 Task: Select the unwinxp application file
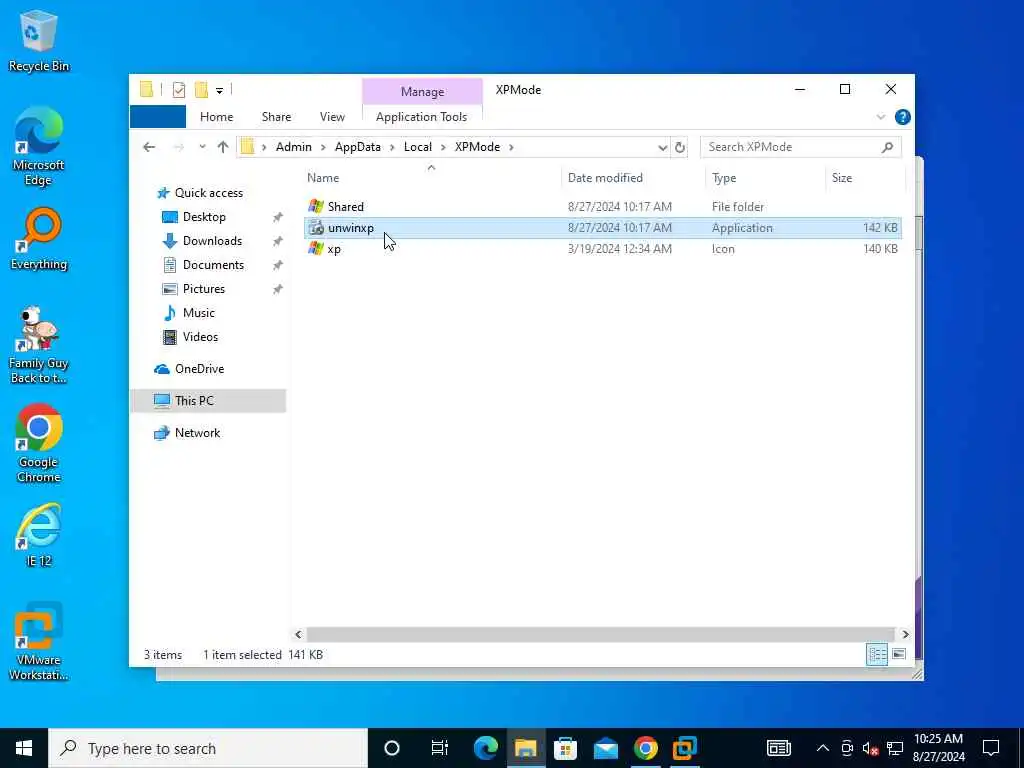click(602, 228)
